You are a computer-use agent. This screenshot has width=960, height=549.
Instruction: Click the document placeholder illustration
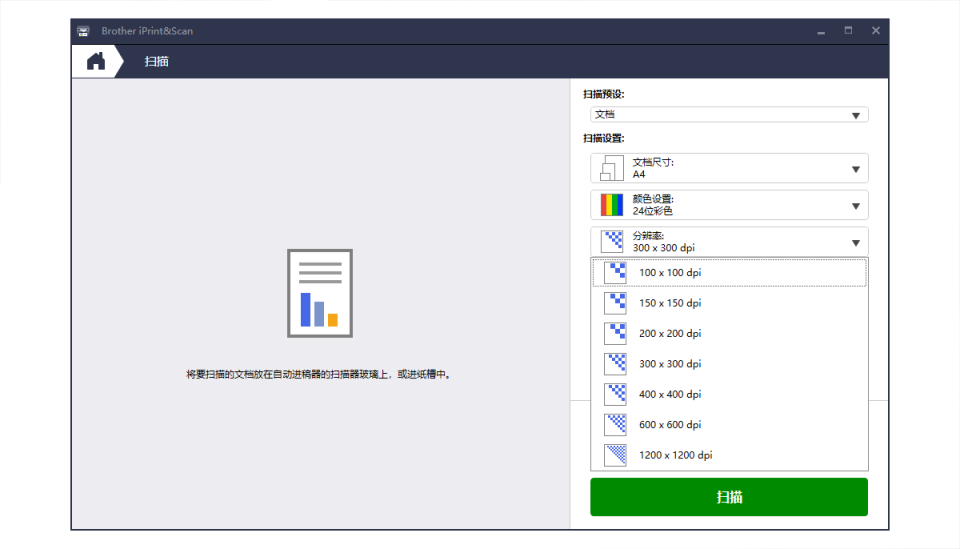(320, 293)
